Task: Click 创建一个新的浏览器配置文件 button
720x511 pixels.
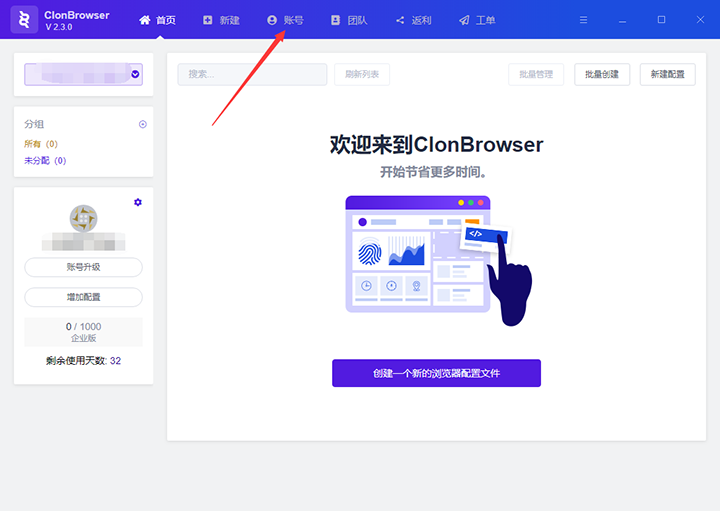Action: tap(436, 373)
